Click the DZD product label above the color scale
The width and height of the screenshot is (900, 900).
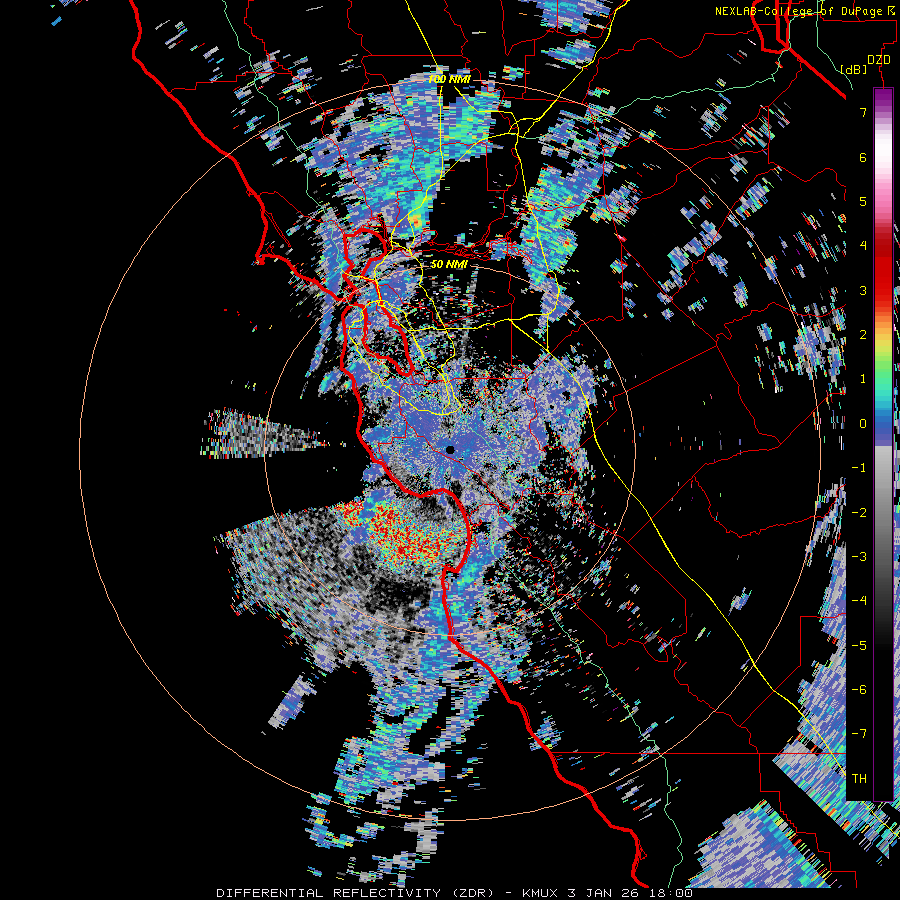878,60
